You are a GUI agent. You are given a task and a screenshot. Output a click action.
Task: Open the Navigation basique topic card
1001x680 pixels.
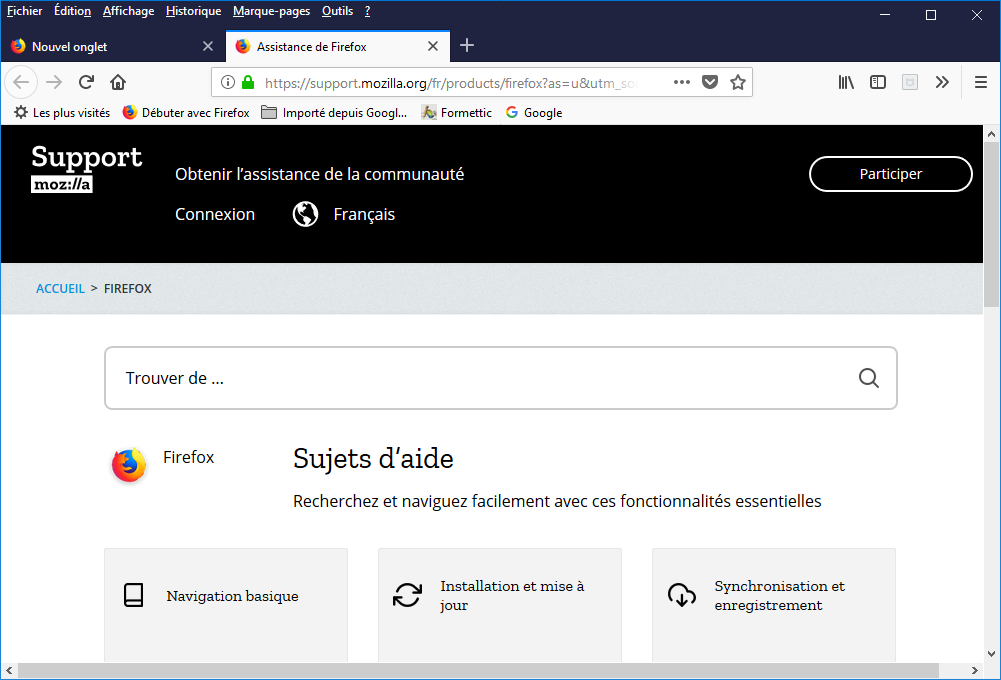226,605
